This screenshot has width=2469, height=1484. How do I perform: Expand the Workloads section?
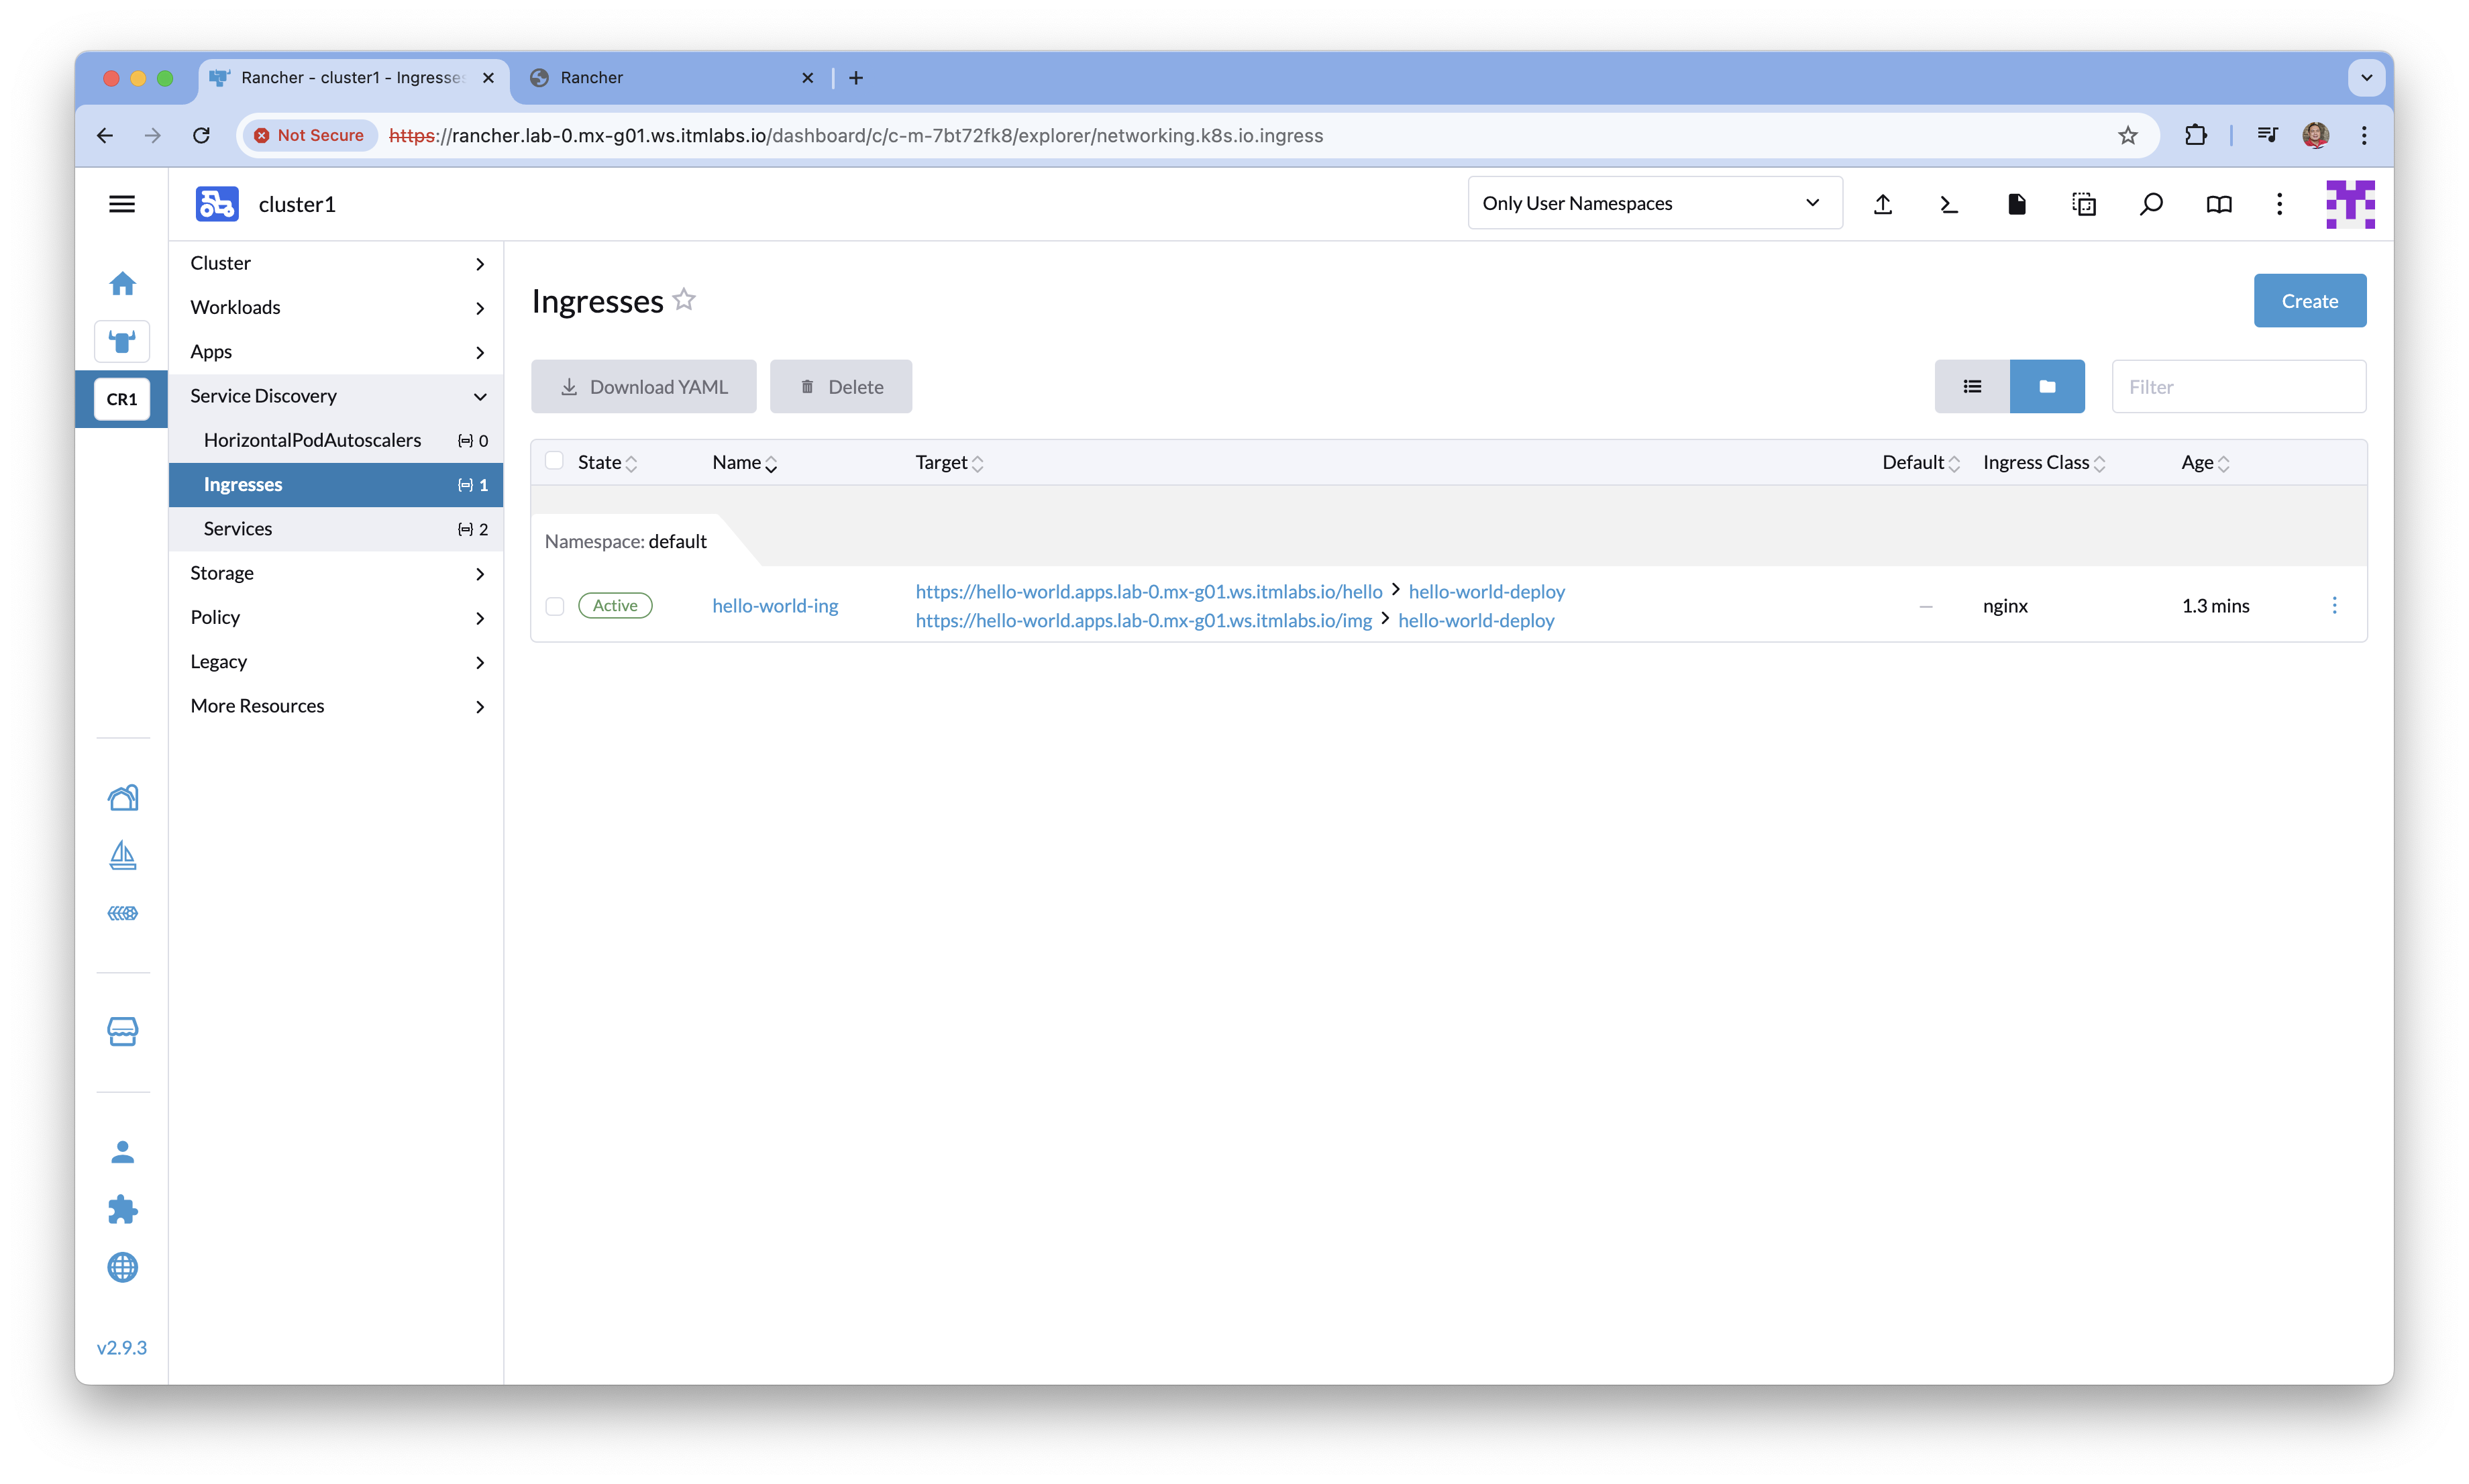point(336,307)
